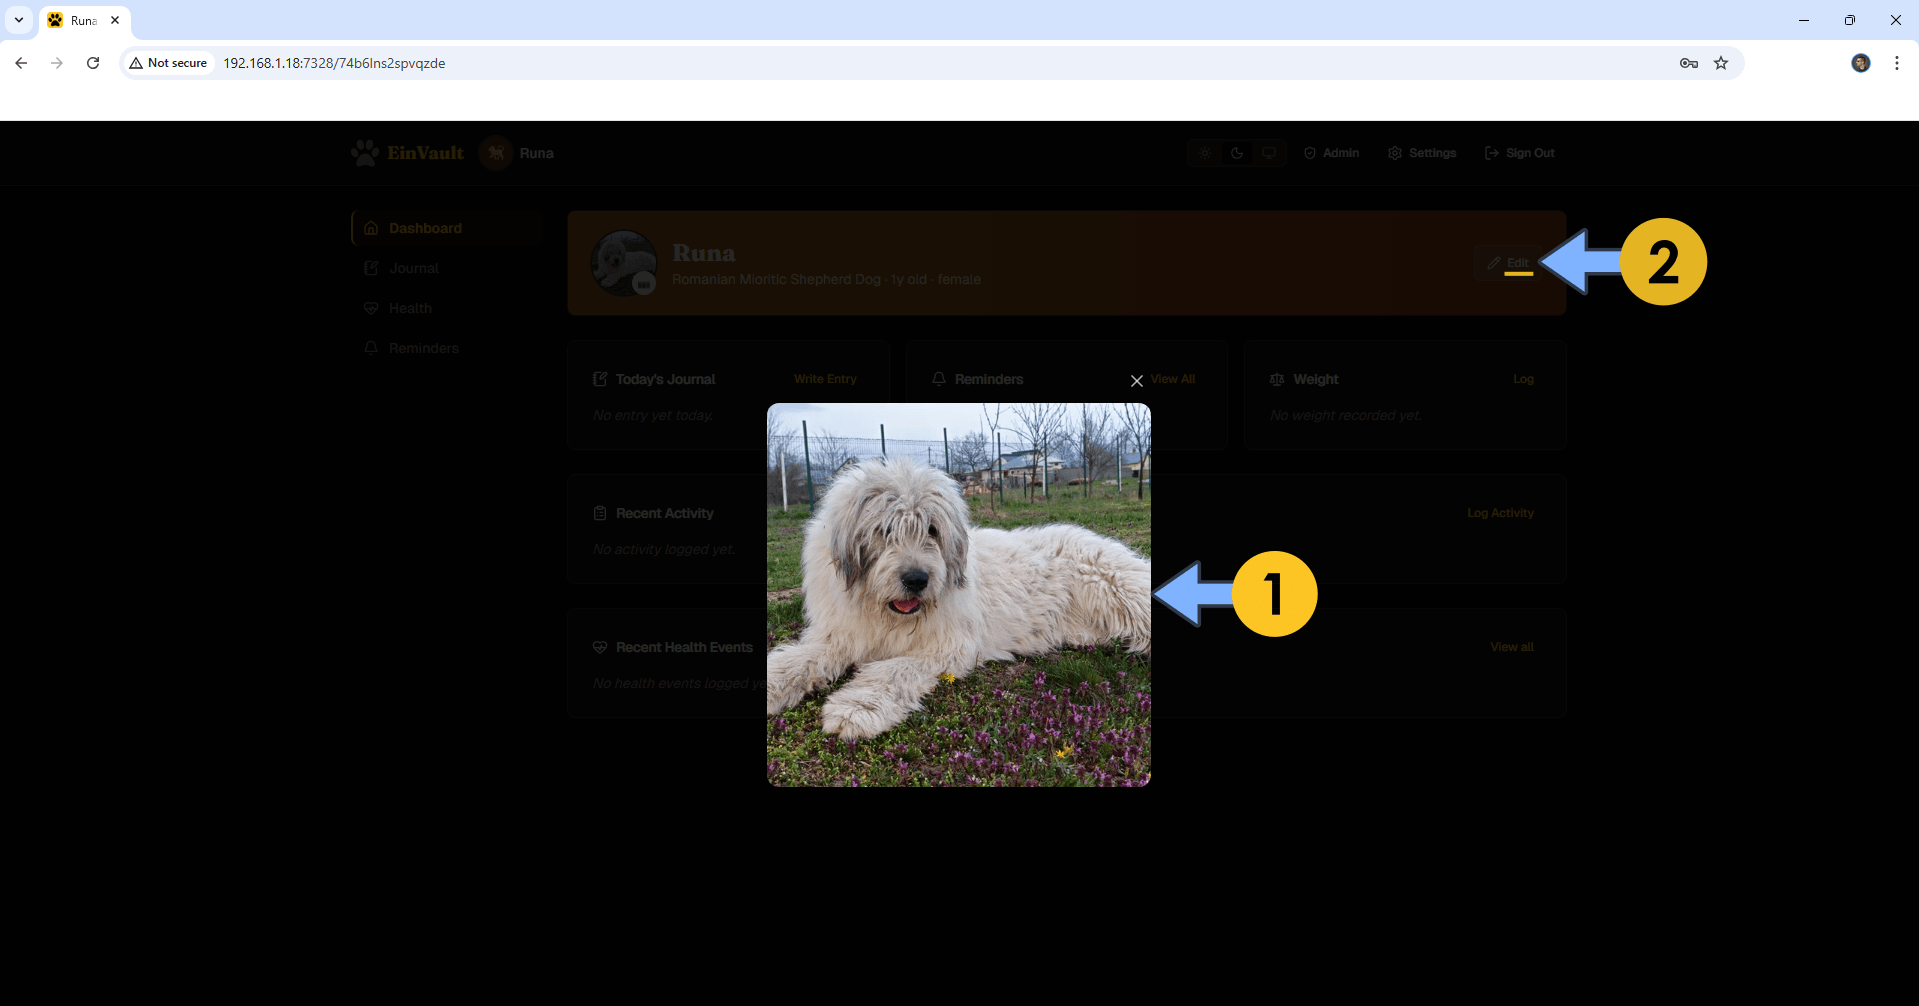Click the EinVault paw logo
This screenshot has width=1919, height=1006.
[x=365, y=153]
